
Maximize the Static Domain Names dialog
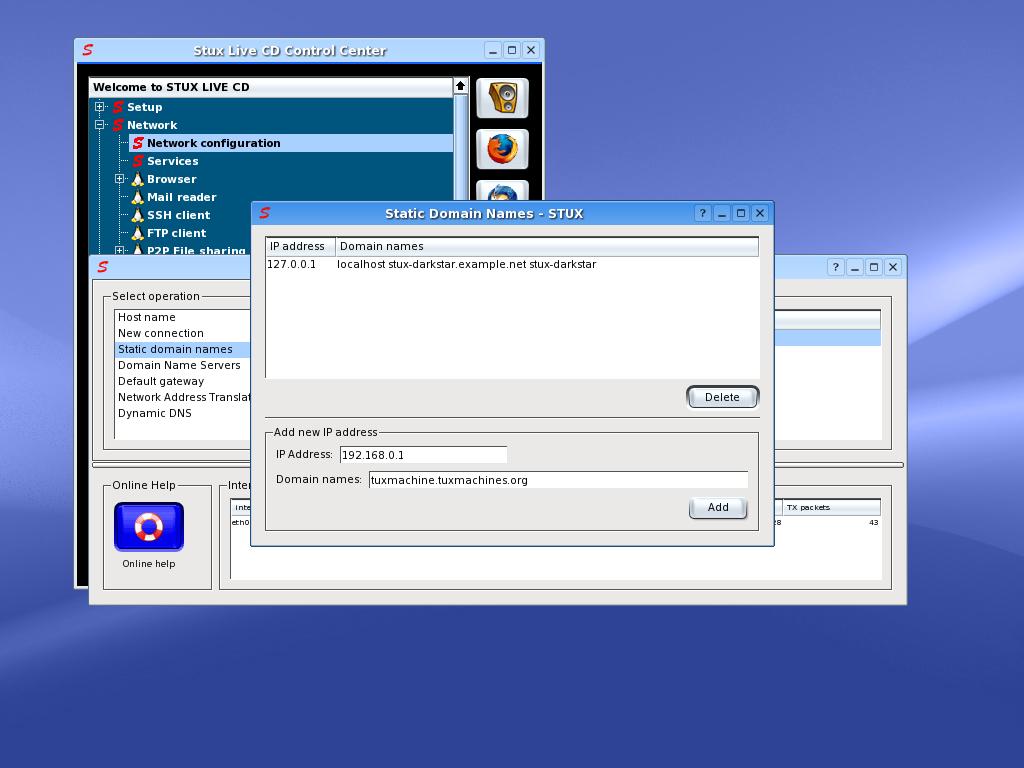(x=741, y=213)
